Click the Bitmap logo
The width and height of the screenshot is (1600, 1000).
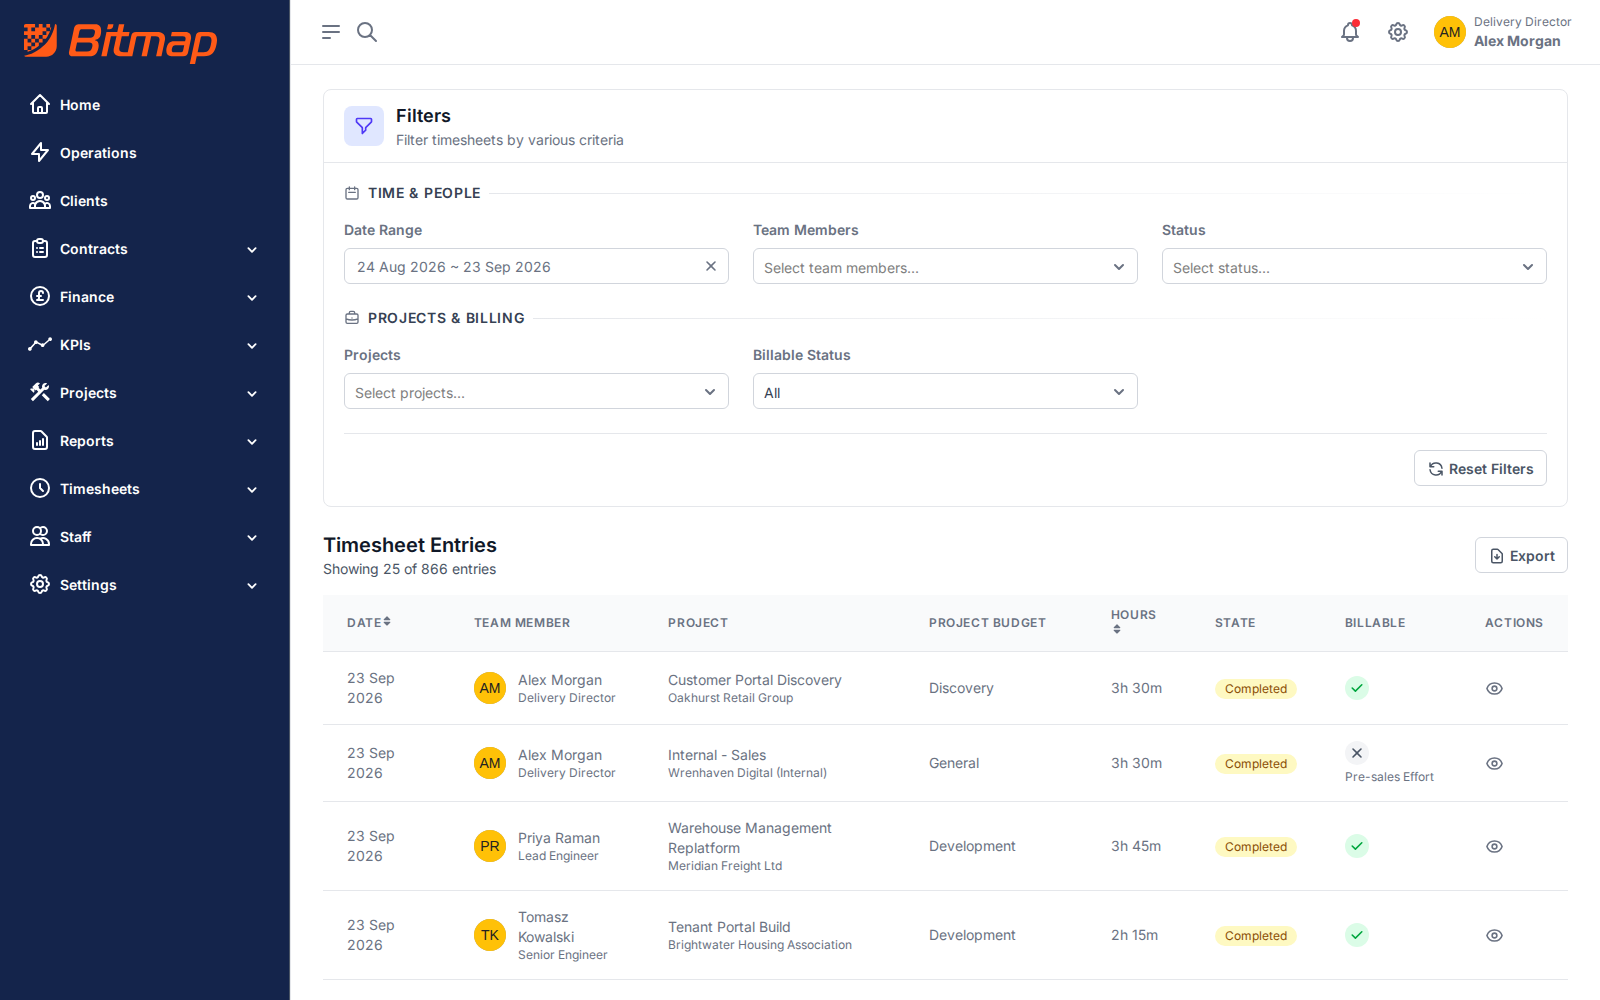coord(120,41)
